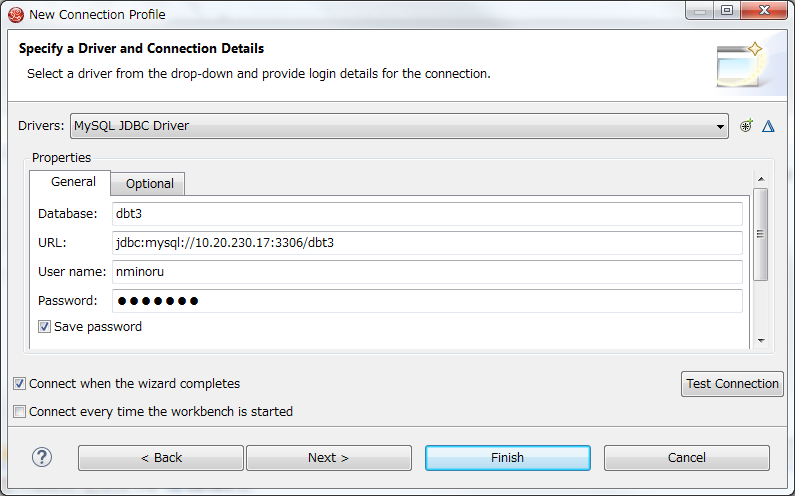Minimize the New Connection Profile window

click(x=700, y=11)
